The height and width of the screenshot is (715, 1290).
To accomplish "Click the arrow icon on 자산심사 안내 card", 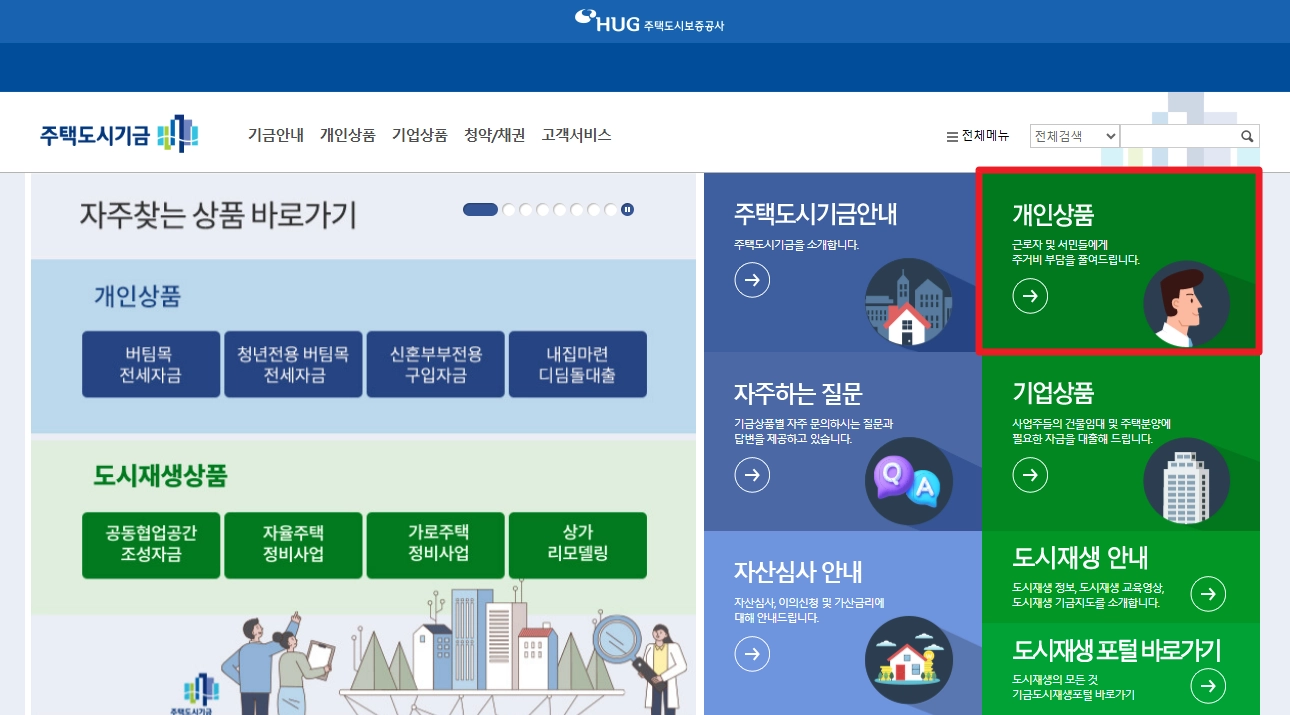I will click(752, 653).
